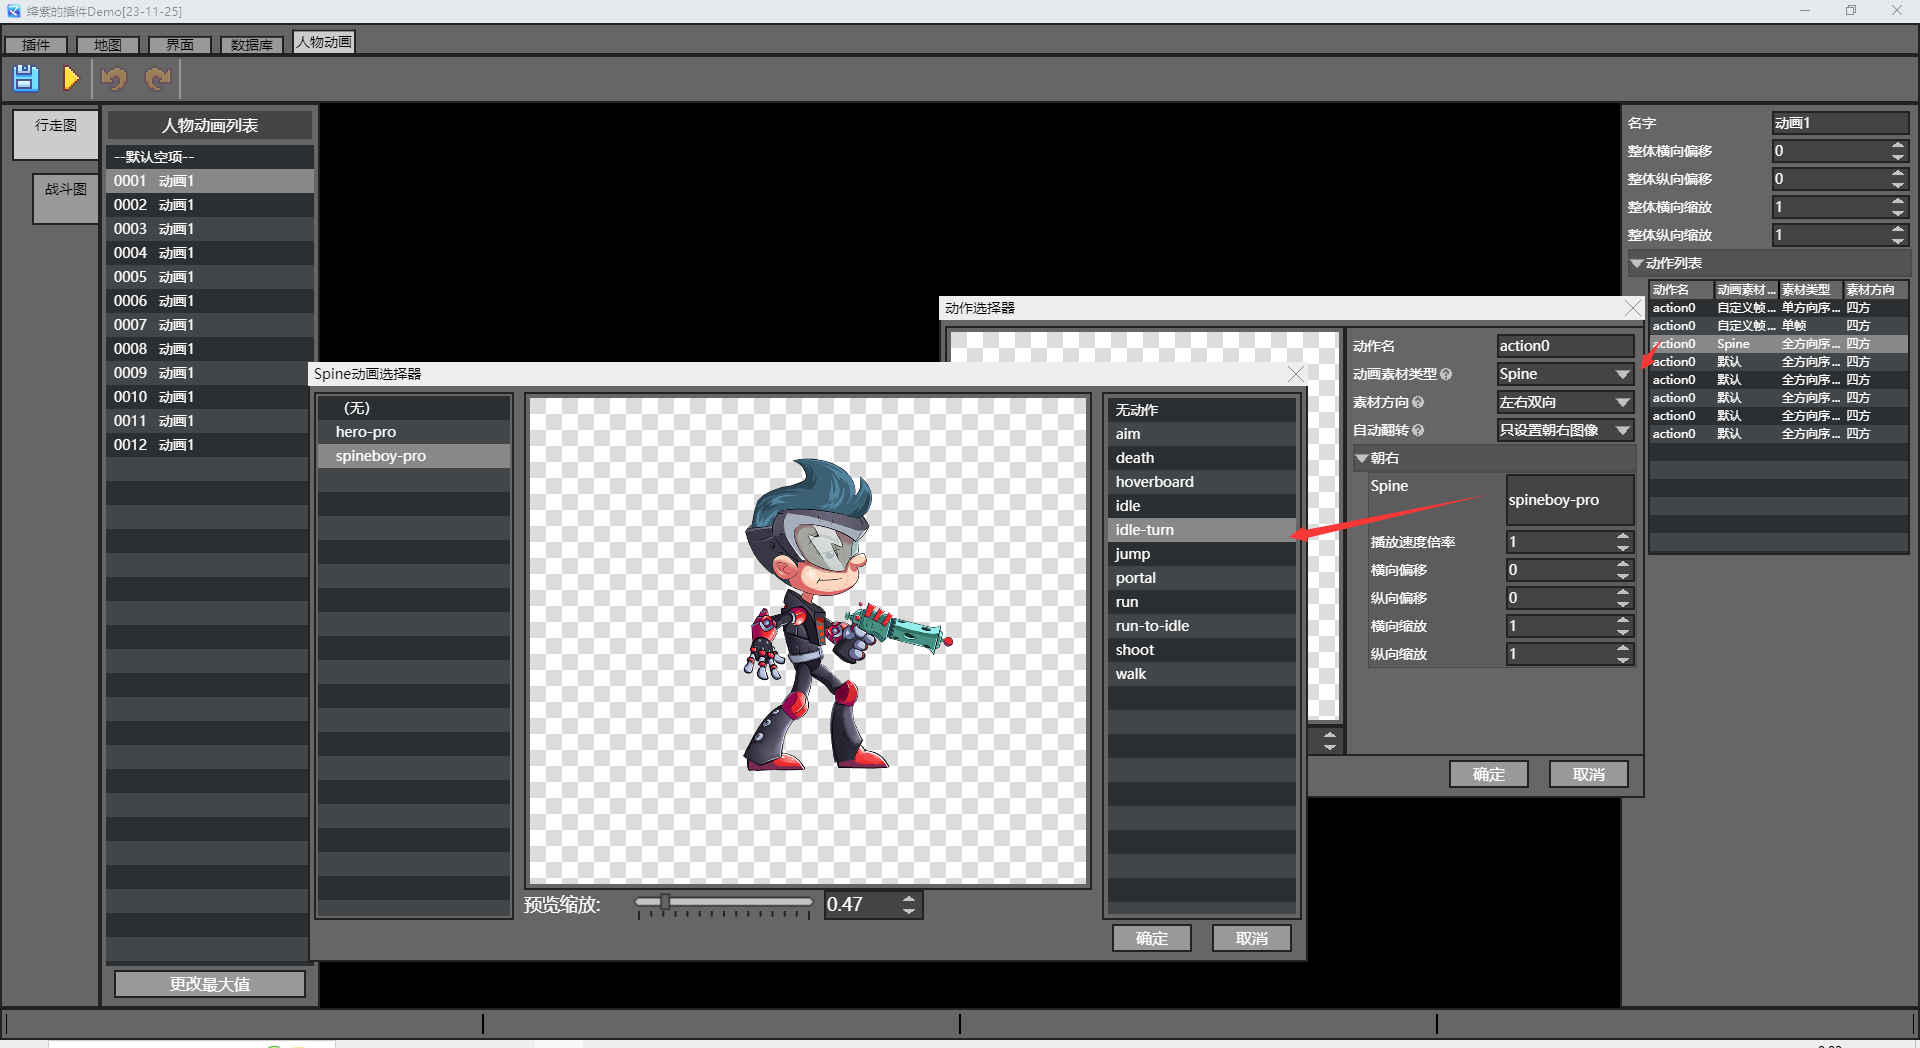Choose the walk animation
The image size is (1920, 1048).
[x=1202, y=674]
